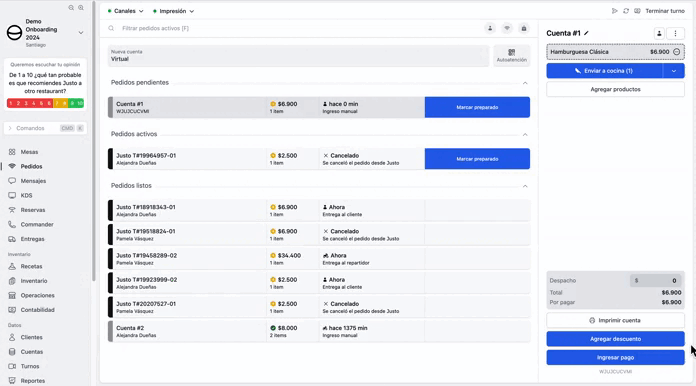This screenshot has height=386, width=696.
Task: Choose red rating 1 in survey scale
Action: 11,103
